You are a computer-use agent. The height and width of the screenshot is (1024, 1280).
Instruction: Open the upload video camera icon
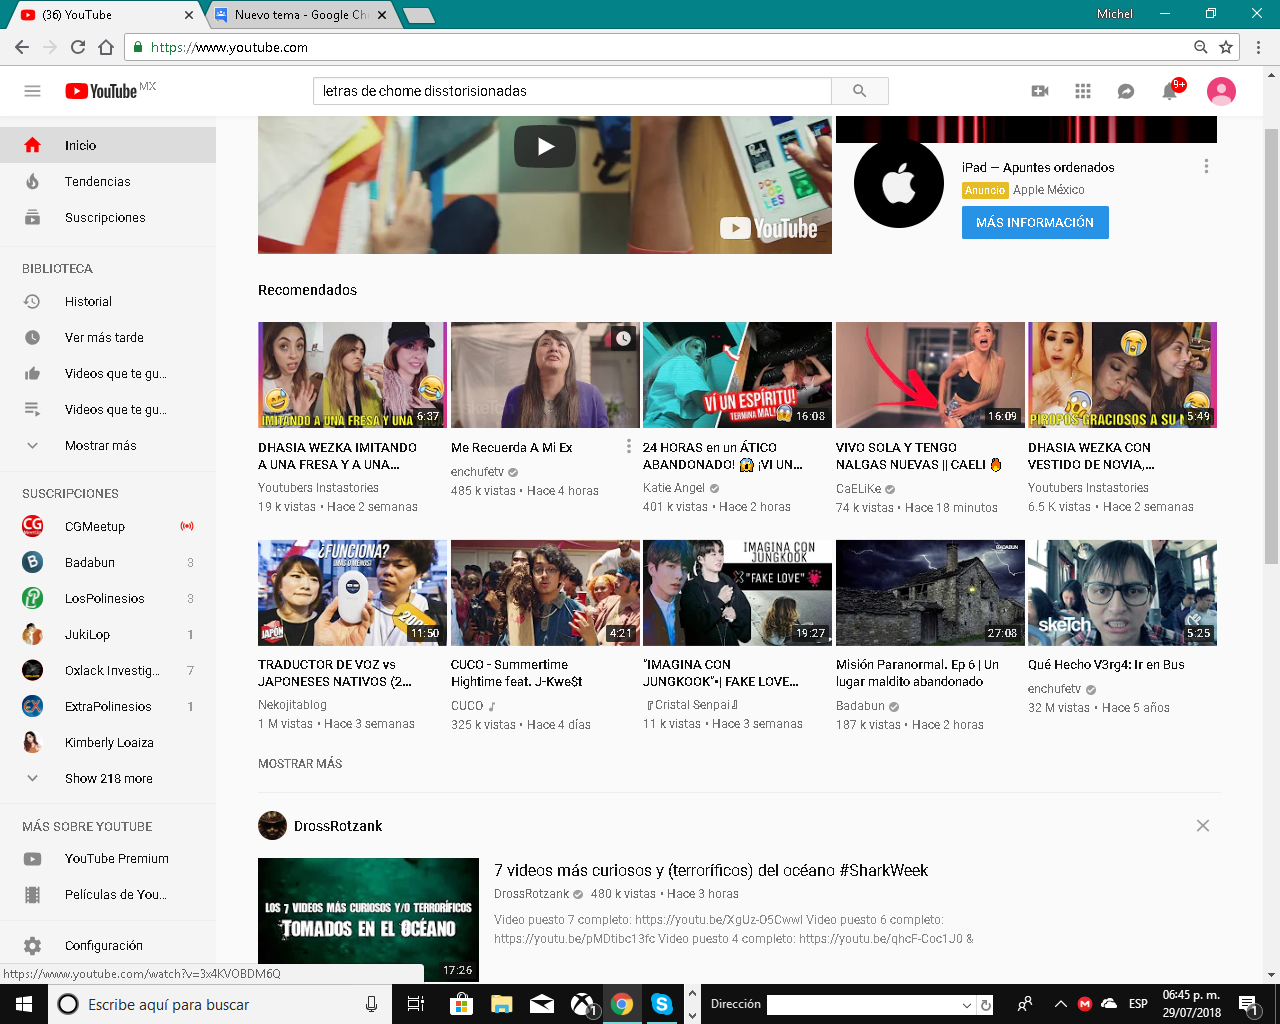[x=1040, y=91]
